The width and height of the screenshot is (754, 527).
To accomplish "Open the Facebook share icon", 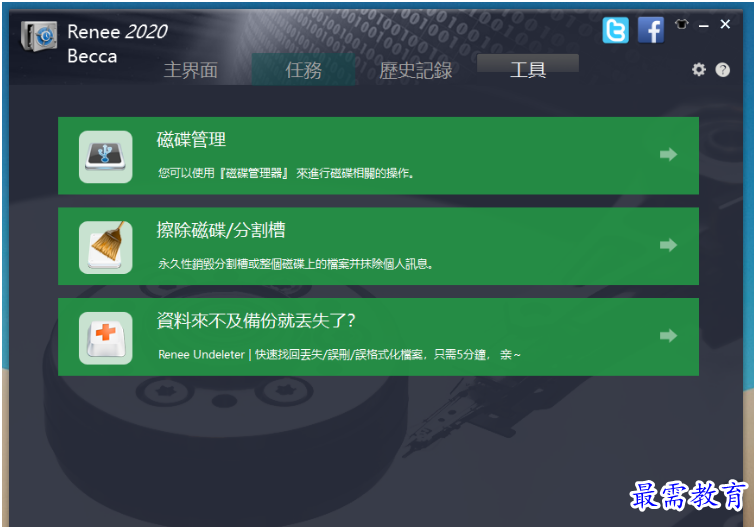I will tap(651, 30).
